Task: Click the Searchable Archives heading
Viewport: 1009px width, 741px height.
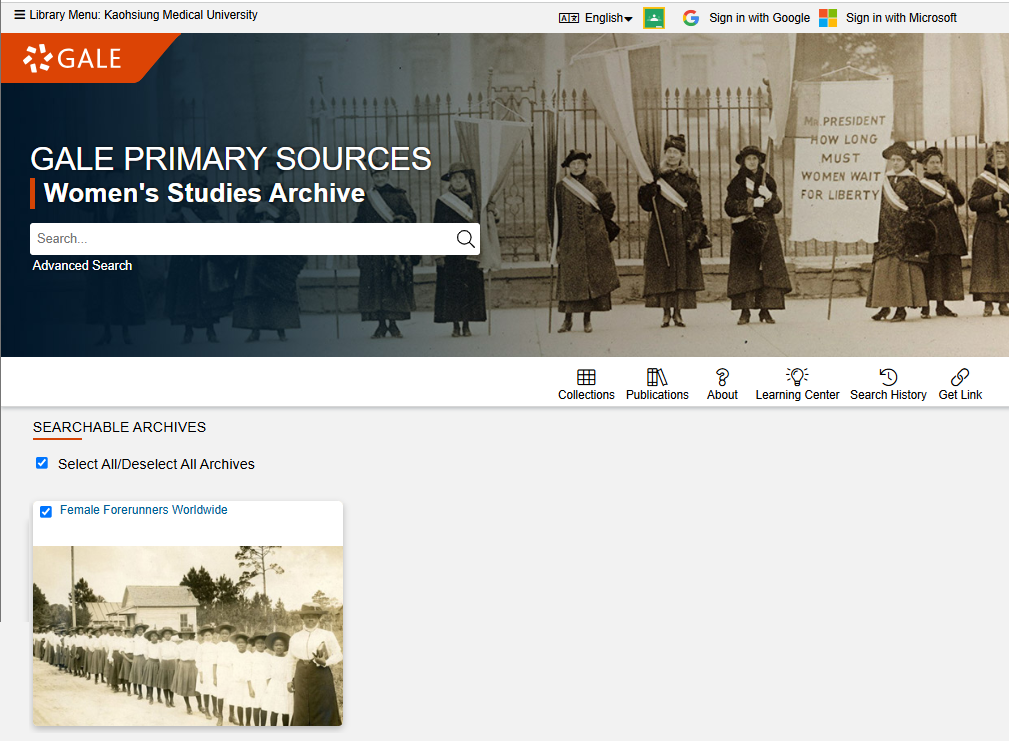Action: click(120, 427)
